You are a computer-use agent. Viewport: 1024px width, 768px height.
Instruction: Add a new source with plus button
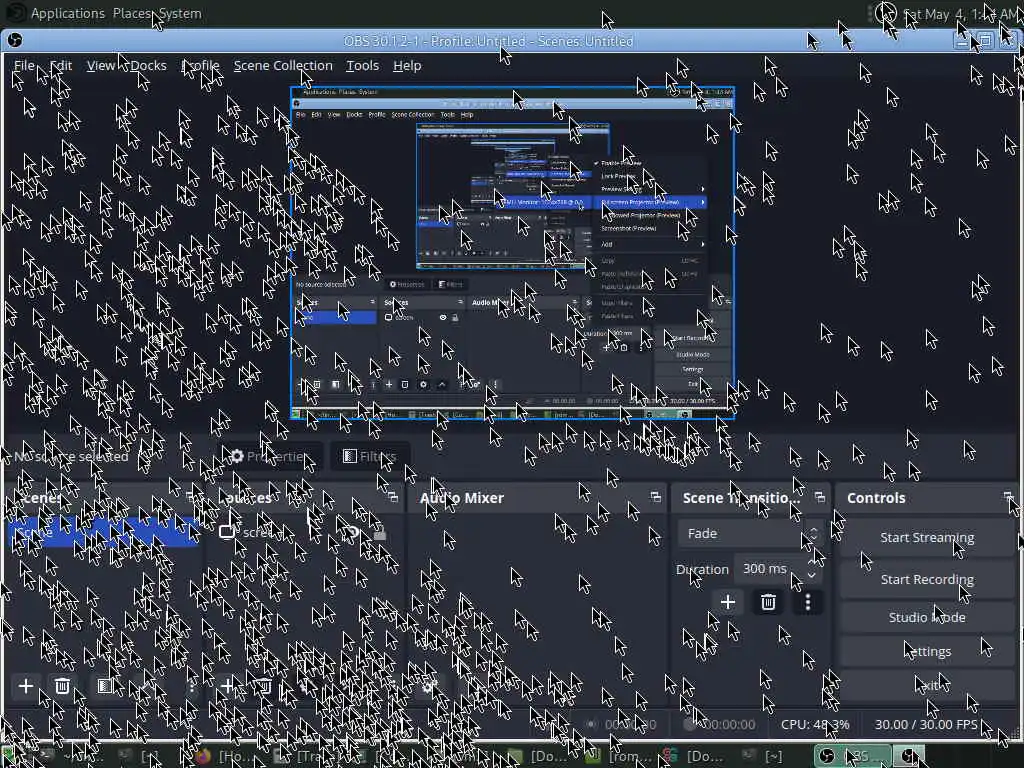click(227, 686)
